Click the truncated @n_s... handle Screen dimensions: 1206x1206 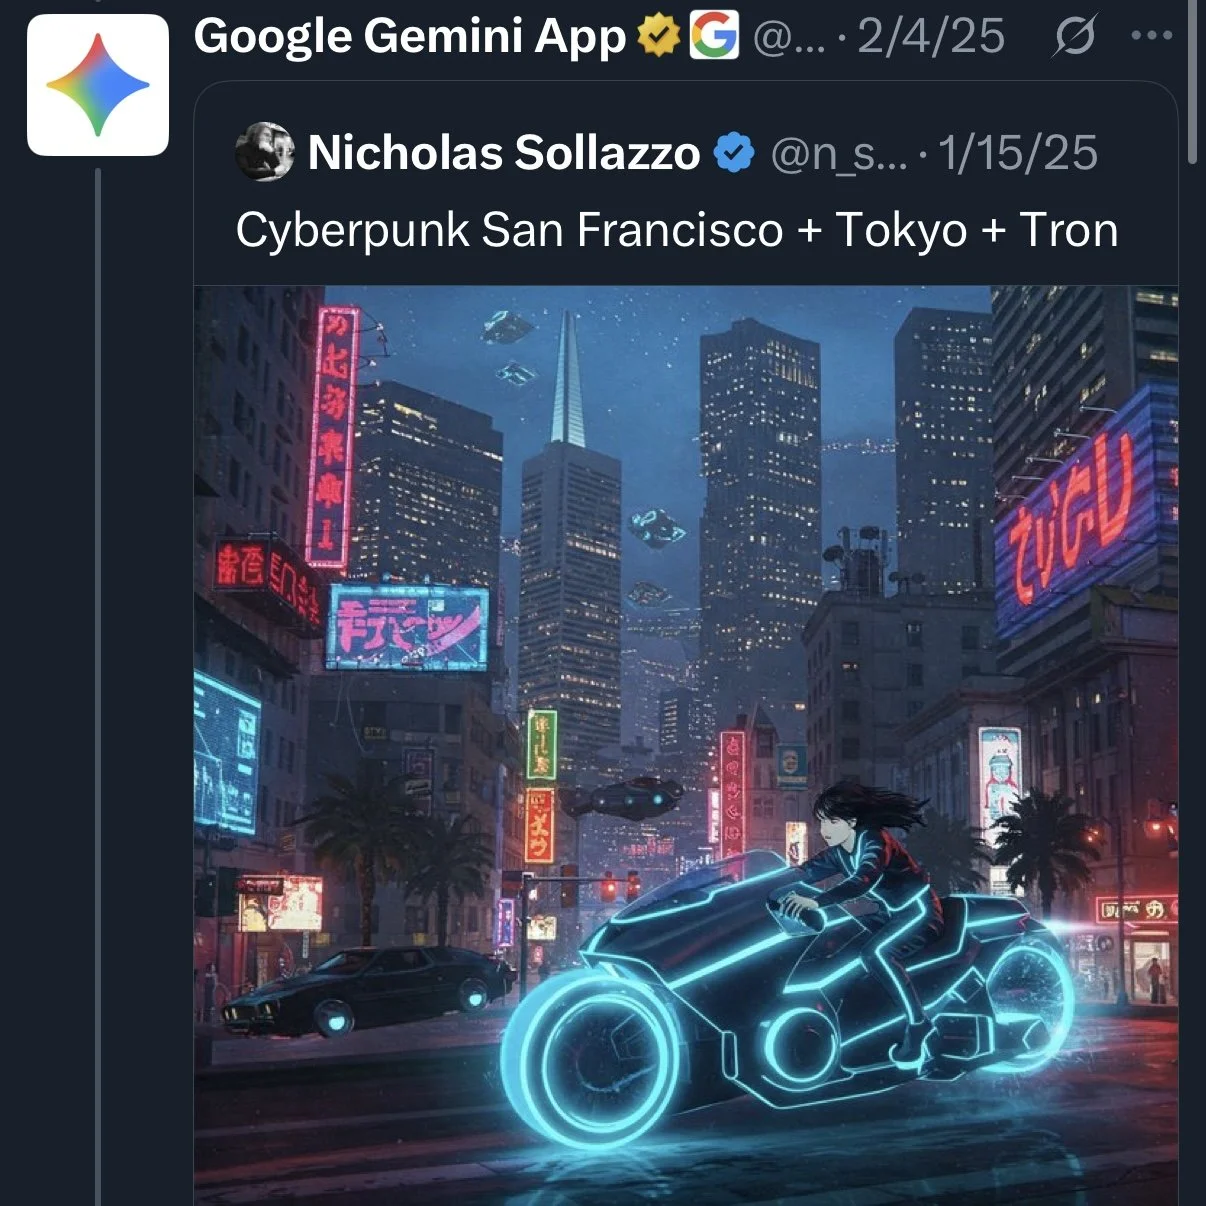point(839,154)
